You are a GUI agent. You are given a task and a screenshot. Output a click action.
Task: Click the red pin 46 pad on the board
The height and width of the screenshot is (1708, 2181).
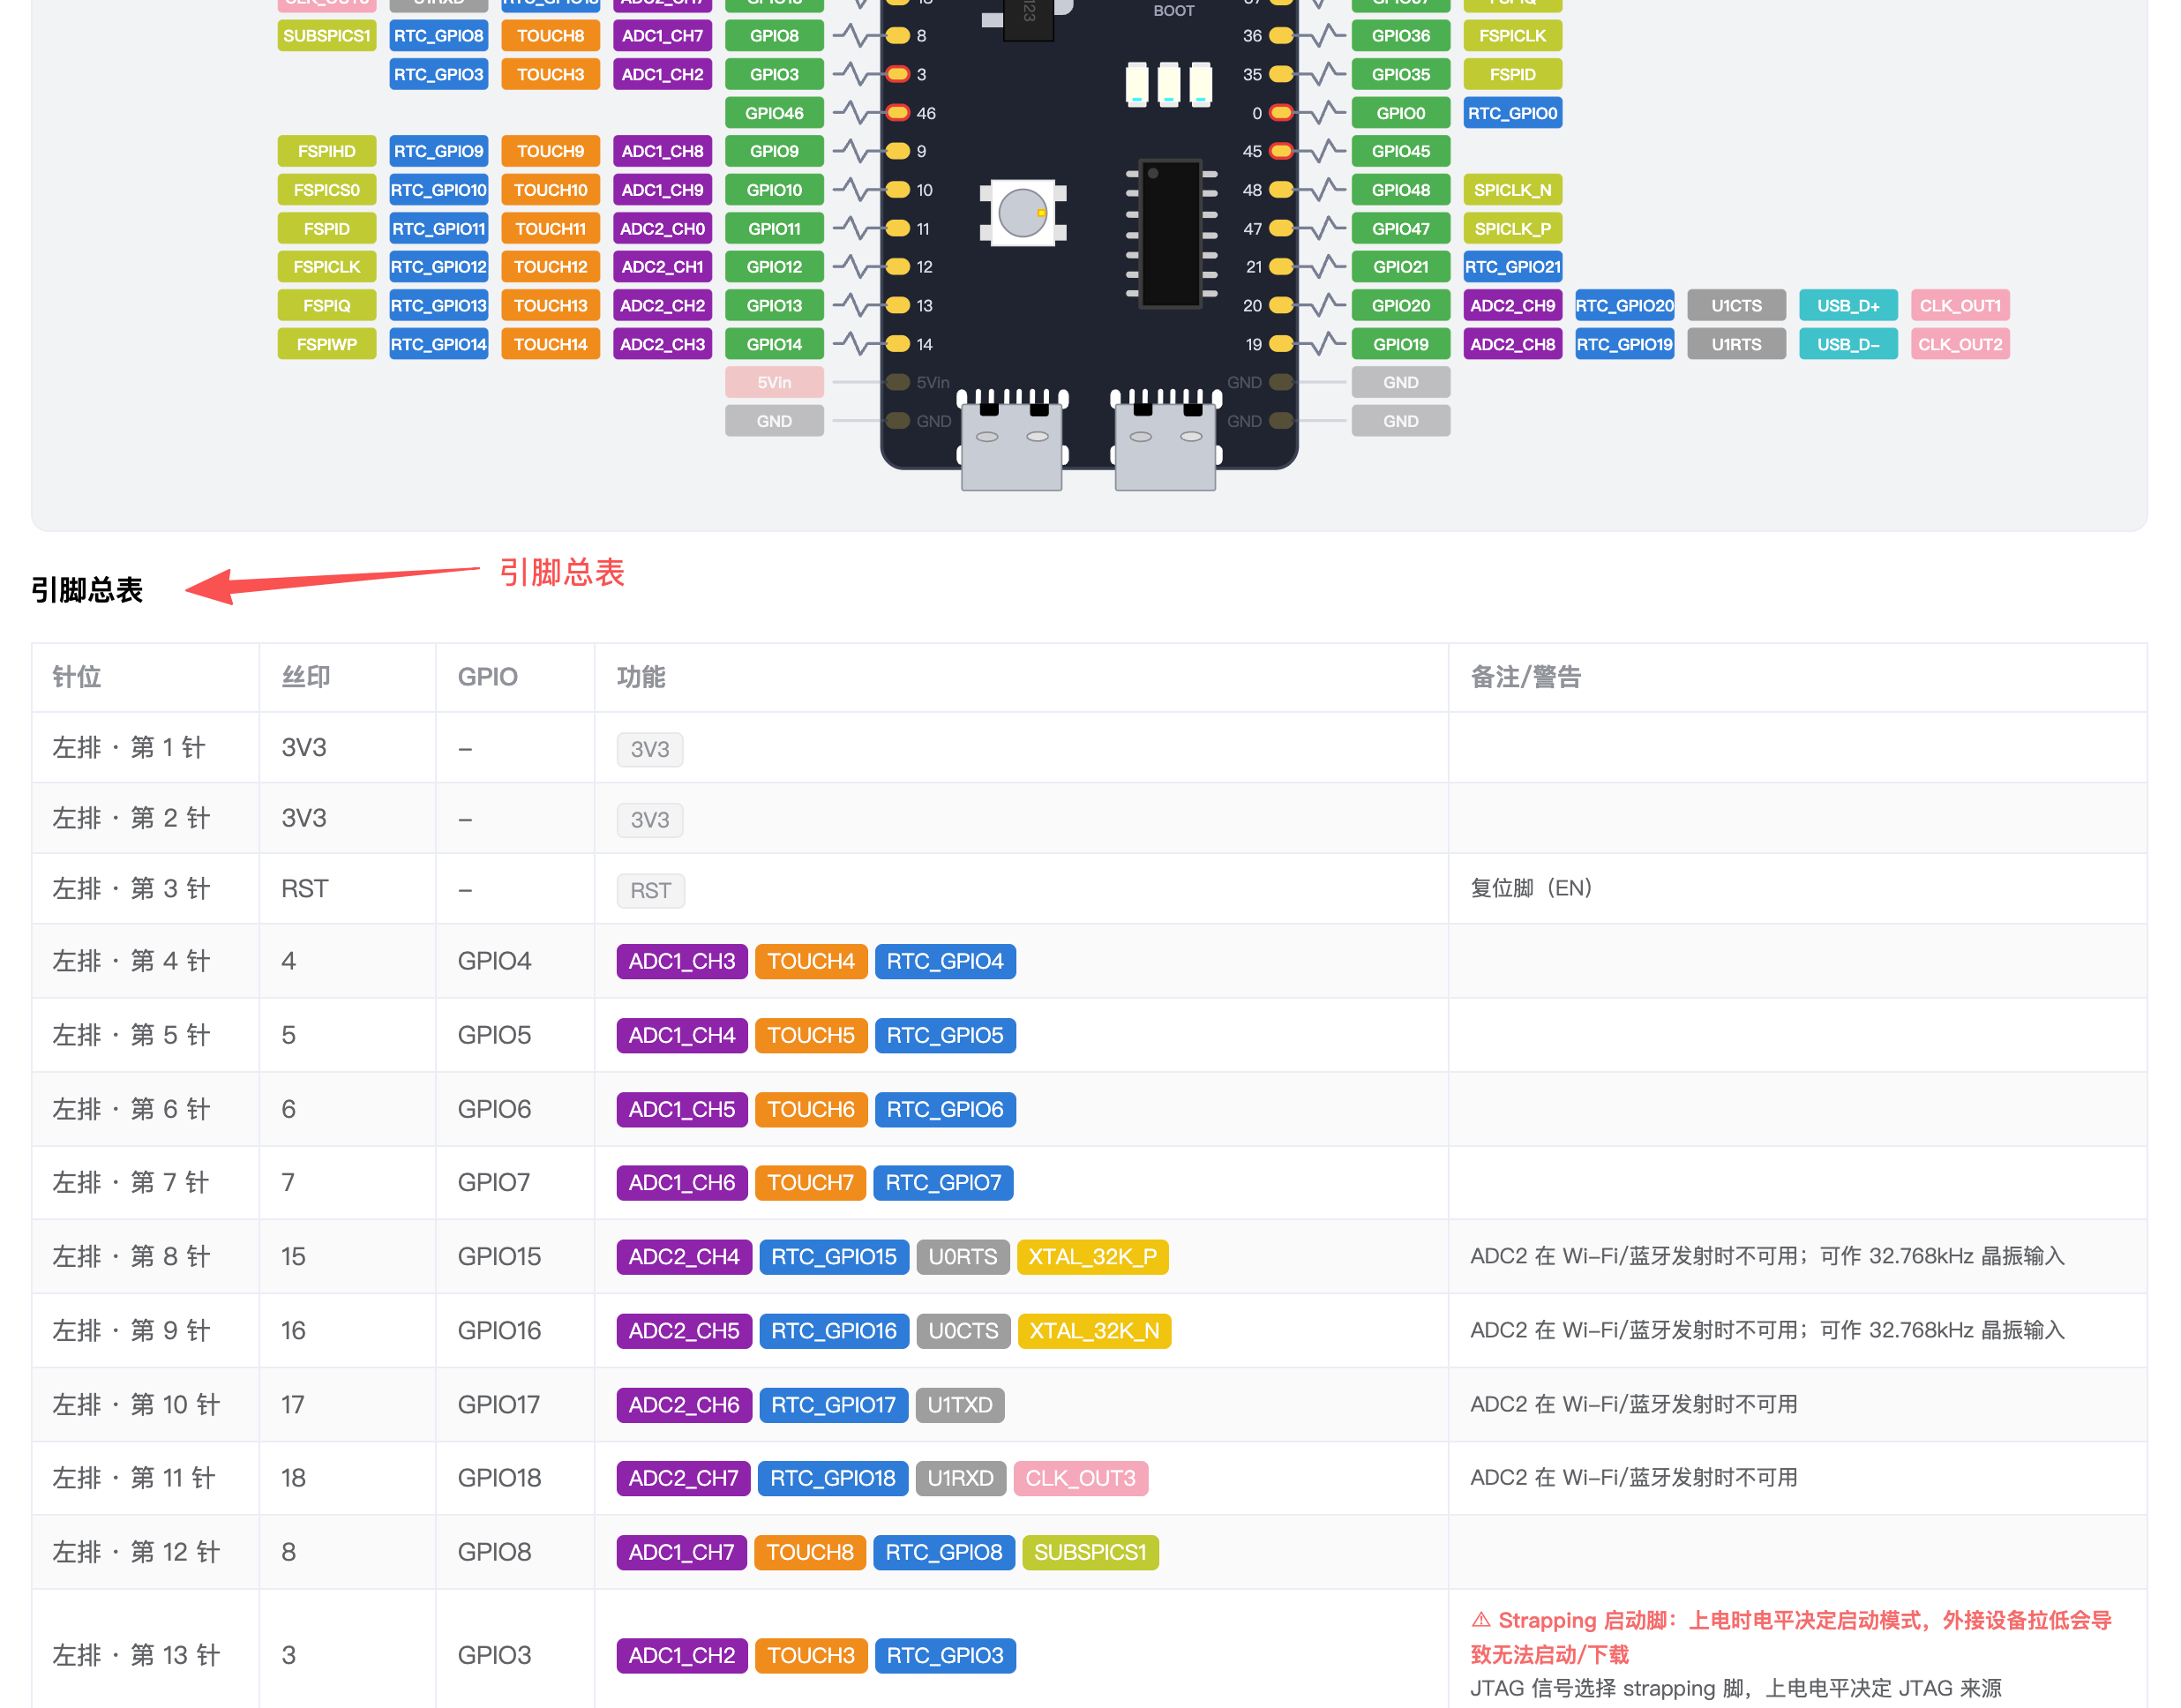pos(897,113)
